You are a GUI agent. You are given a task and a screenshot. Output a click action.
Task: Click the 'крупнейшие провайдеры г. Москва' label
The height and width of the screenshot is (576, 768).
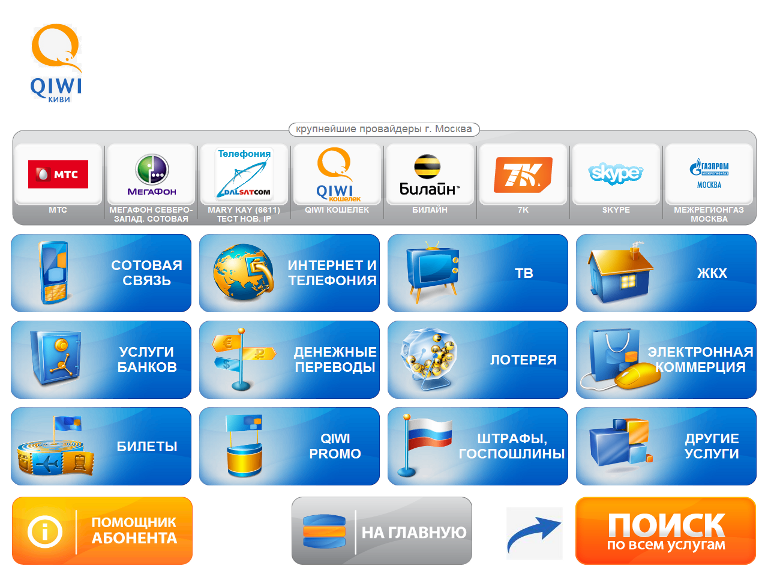[384, 129]
